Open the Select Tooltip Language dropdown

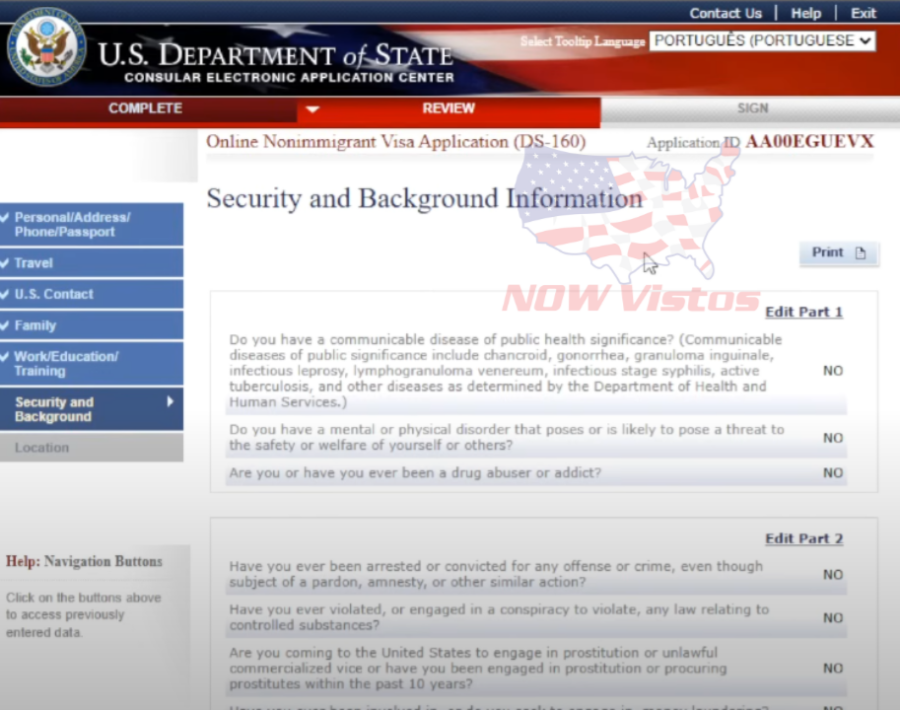point(762,41)
